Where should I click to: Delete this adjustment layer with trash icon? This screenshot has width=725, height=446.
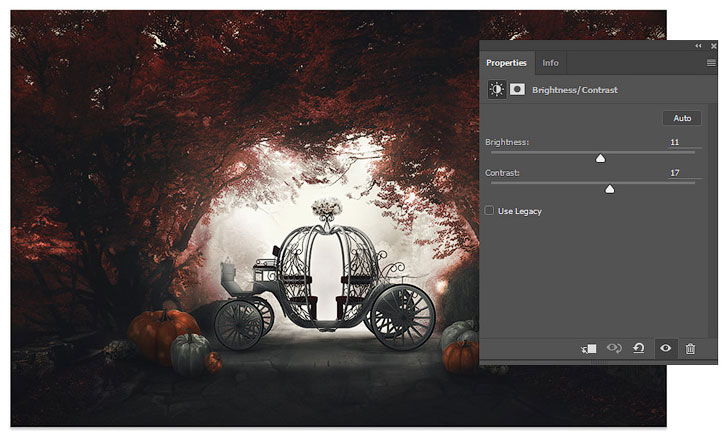(x=690, y=348)
